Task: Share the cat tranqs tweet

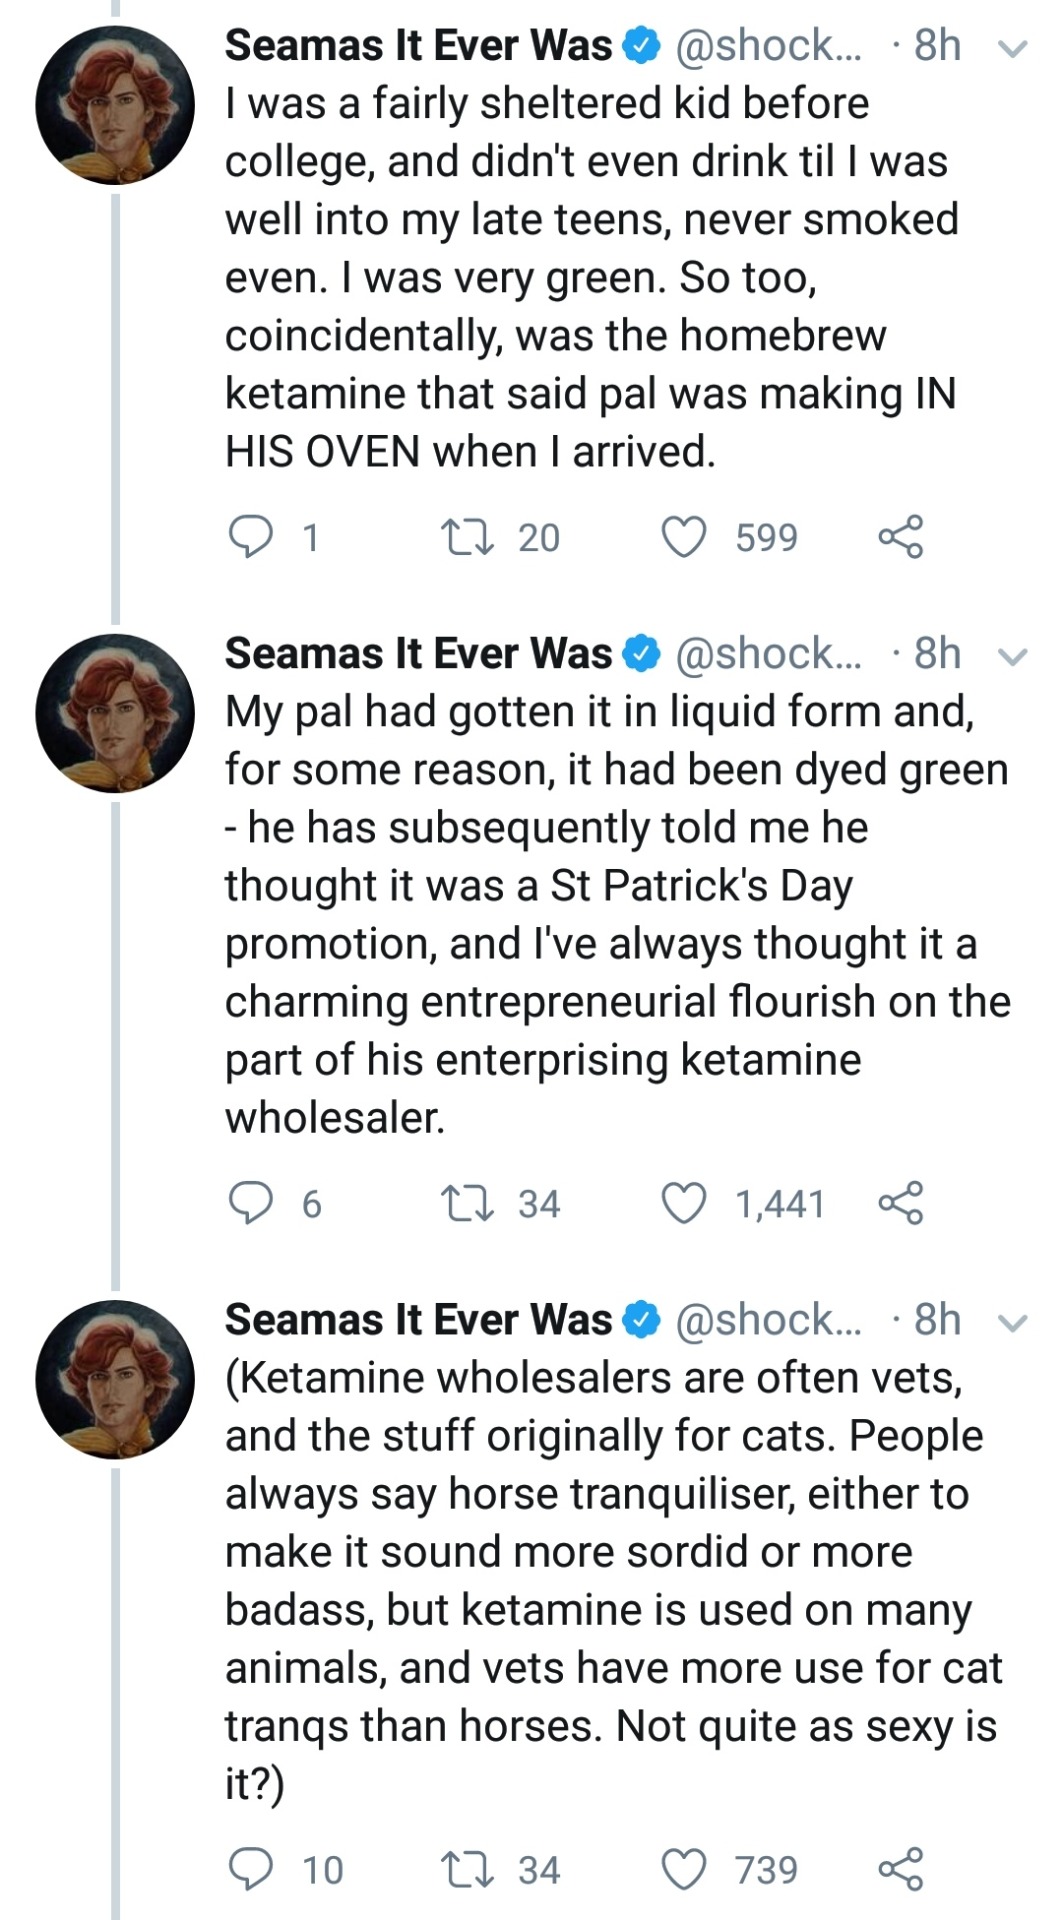Action: (900, 1869)
